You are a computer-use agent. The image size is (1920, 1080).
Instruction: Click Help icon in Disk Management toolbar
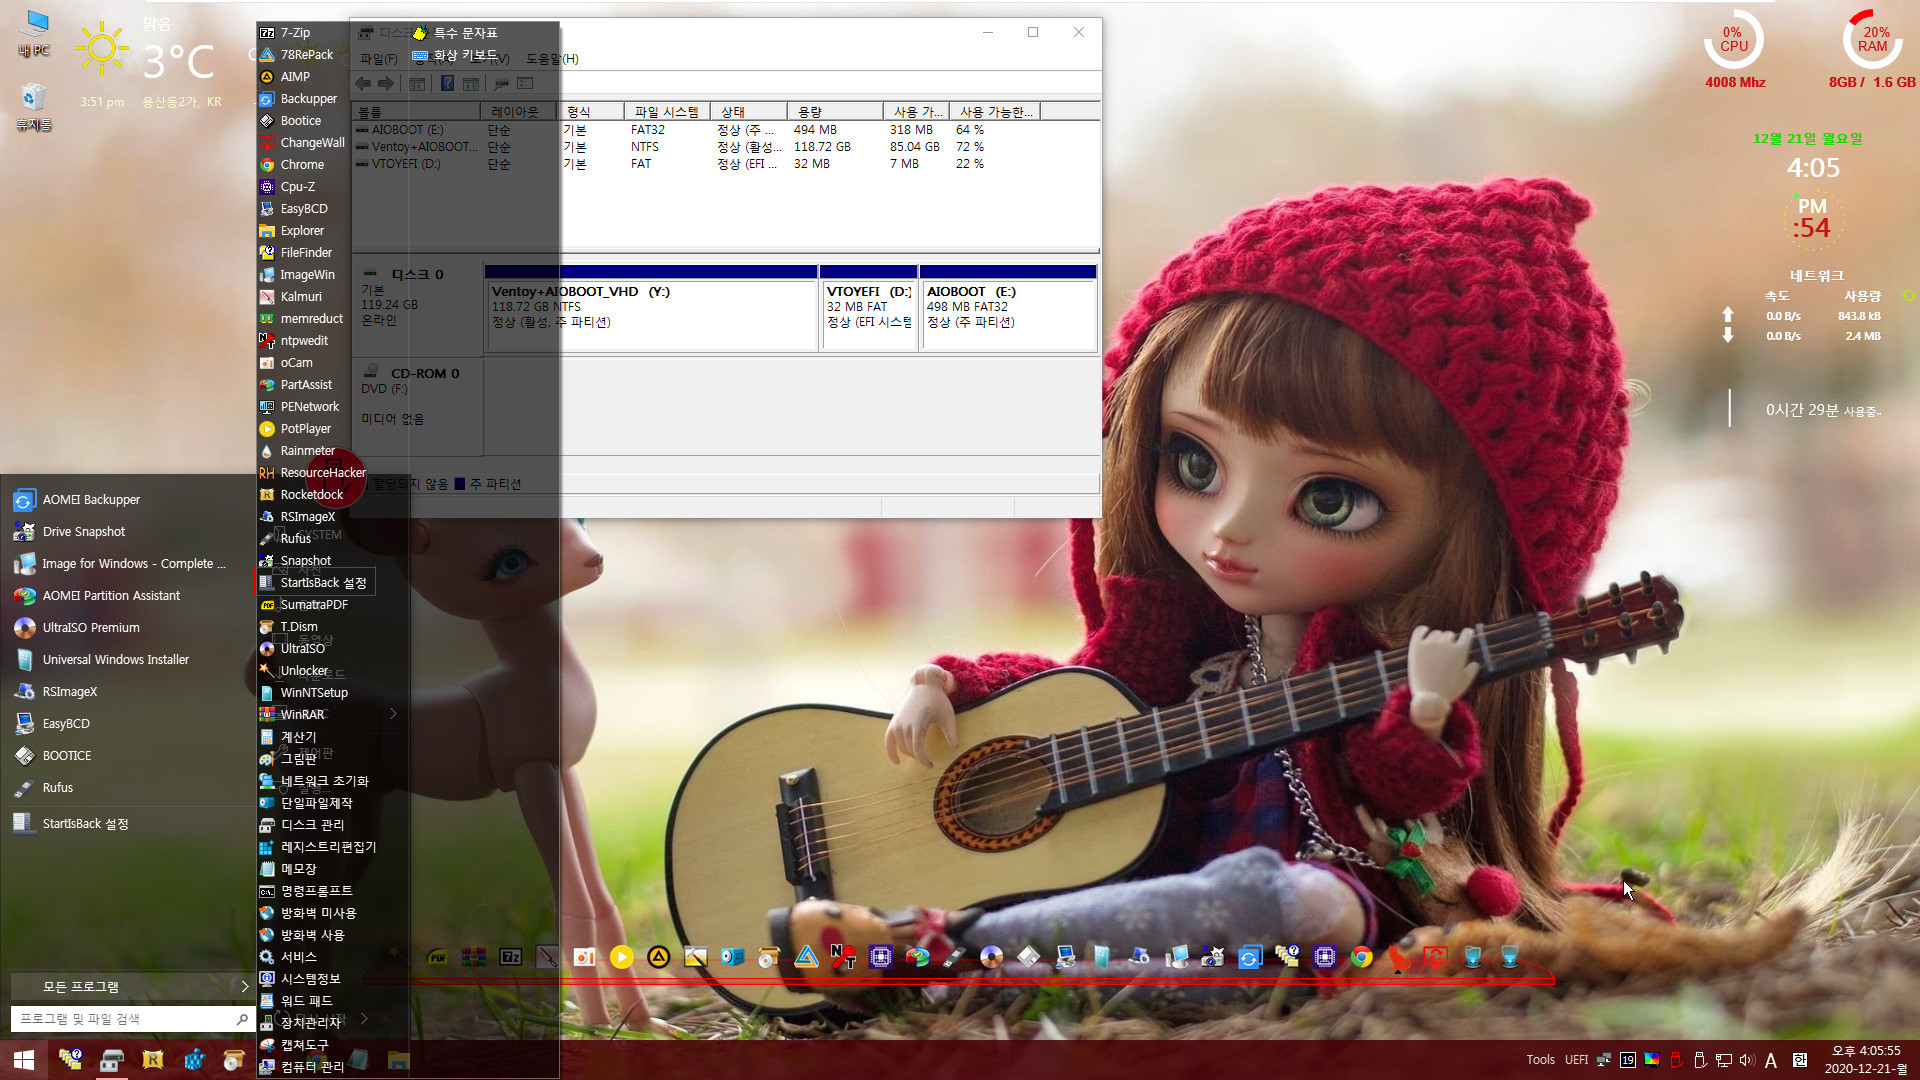[x=447, y=84]
